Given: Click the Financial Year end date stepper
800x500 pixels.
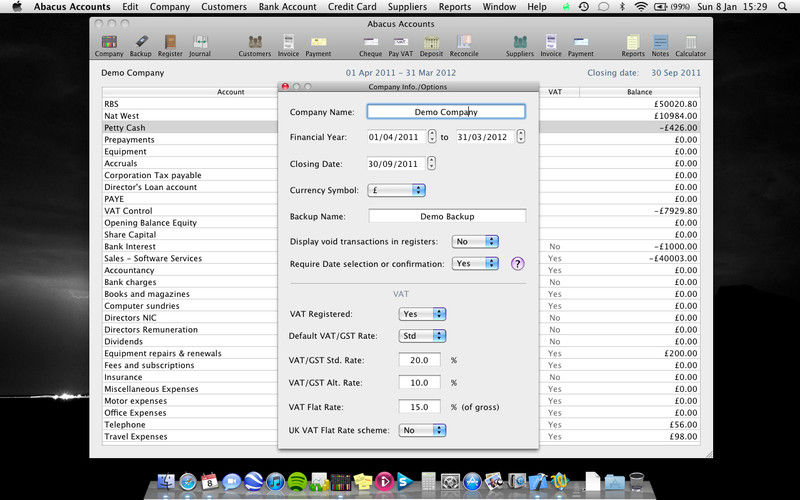Looking at the screenshot, I should pyautogui.click(x=520, y=136).
